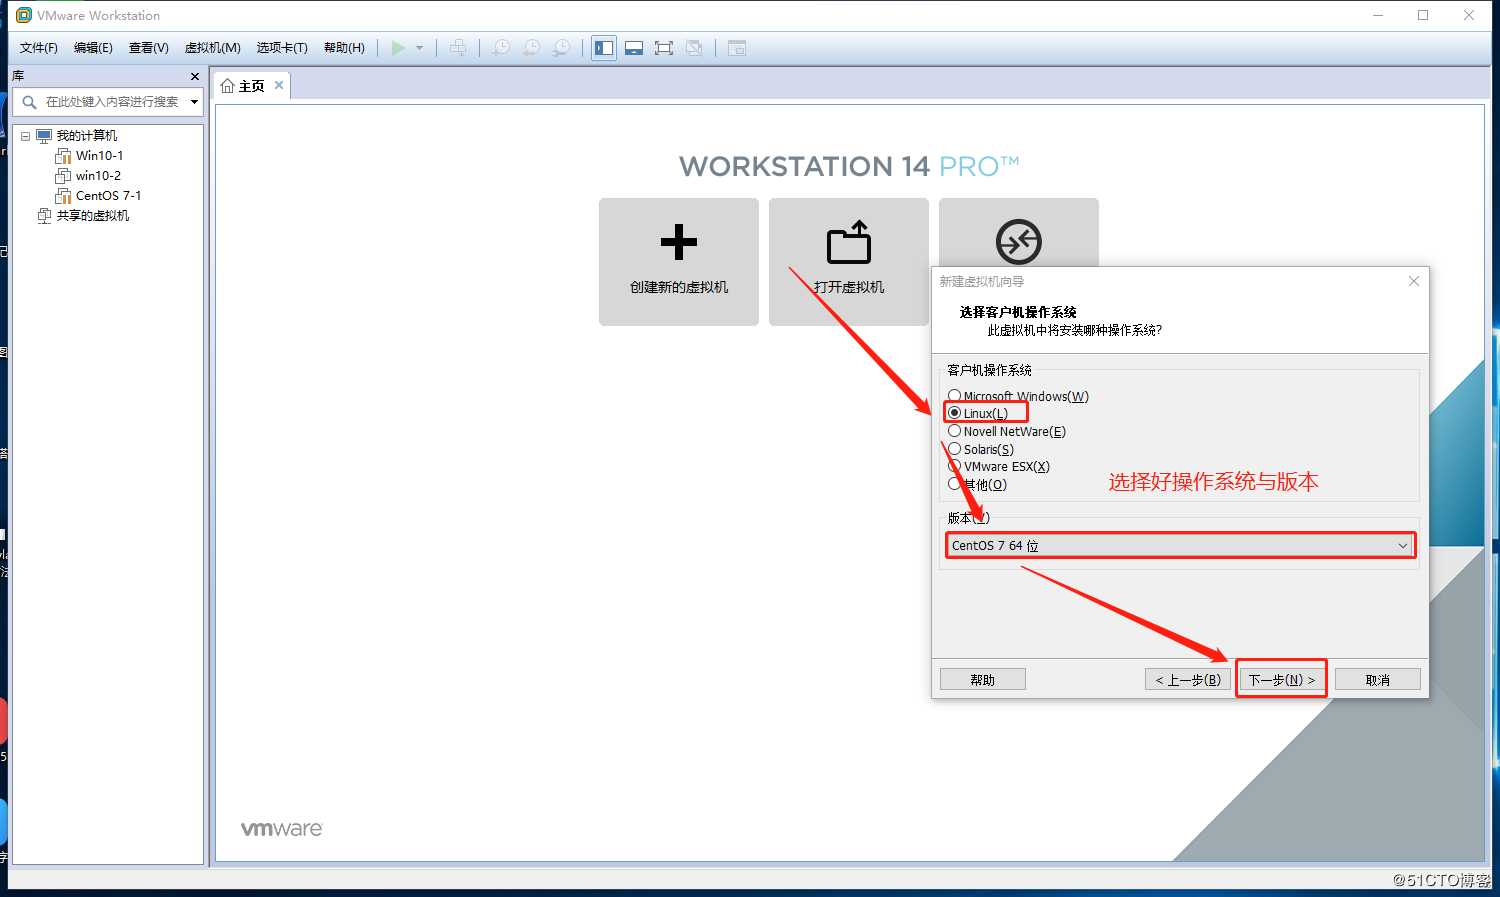Click the take snapshot toolbar icon
The image size is (1500, 897).
coord(501,48)
